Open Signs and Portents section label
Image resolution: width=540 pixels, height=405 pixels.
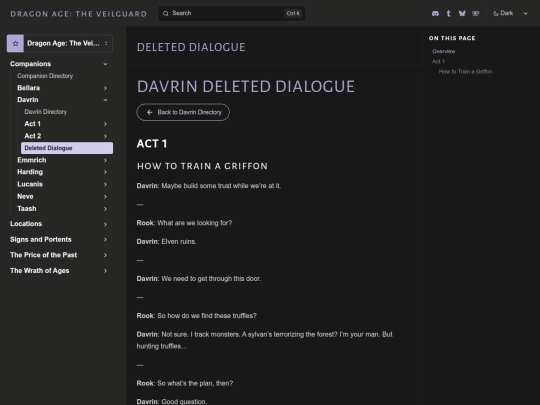click(x=41, y=239)
